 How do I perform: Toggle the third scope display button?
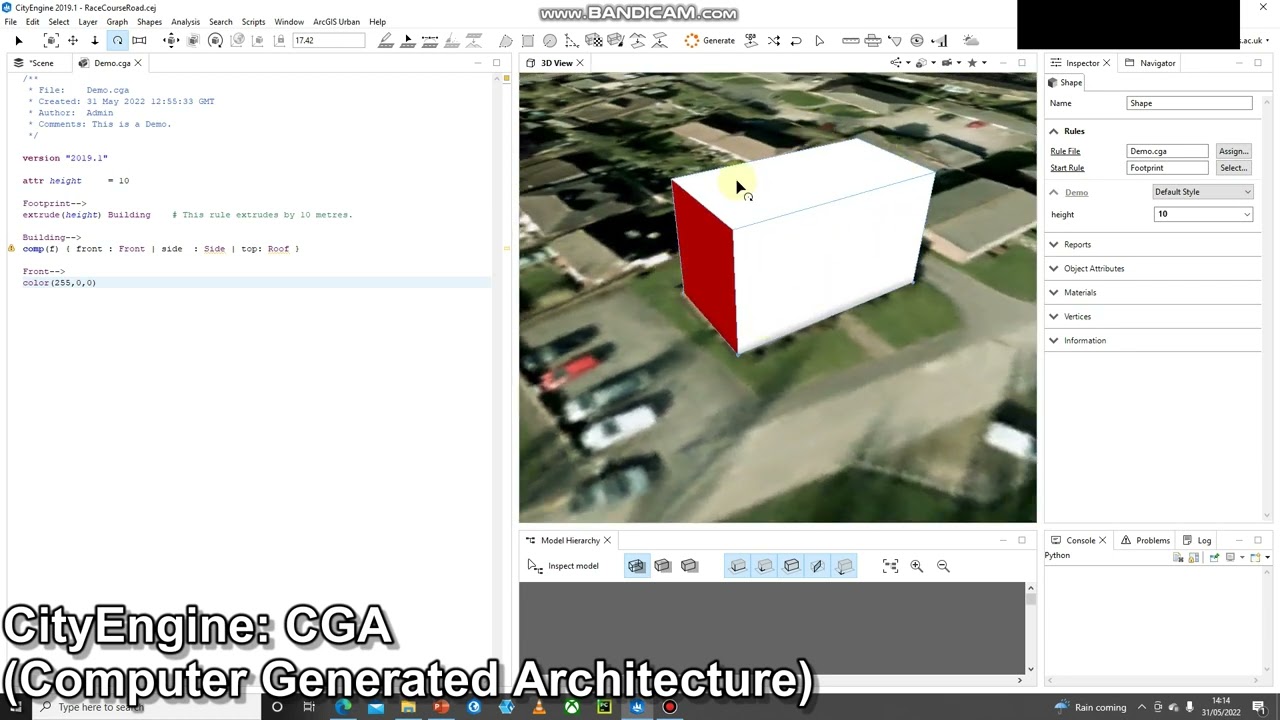(791, 566)
